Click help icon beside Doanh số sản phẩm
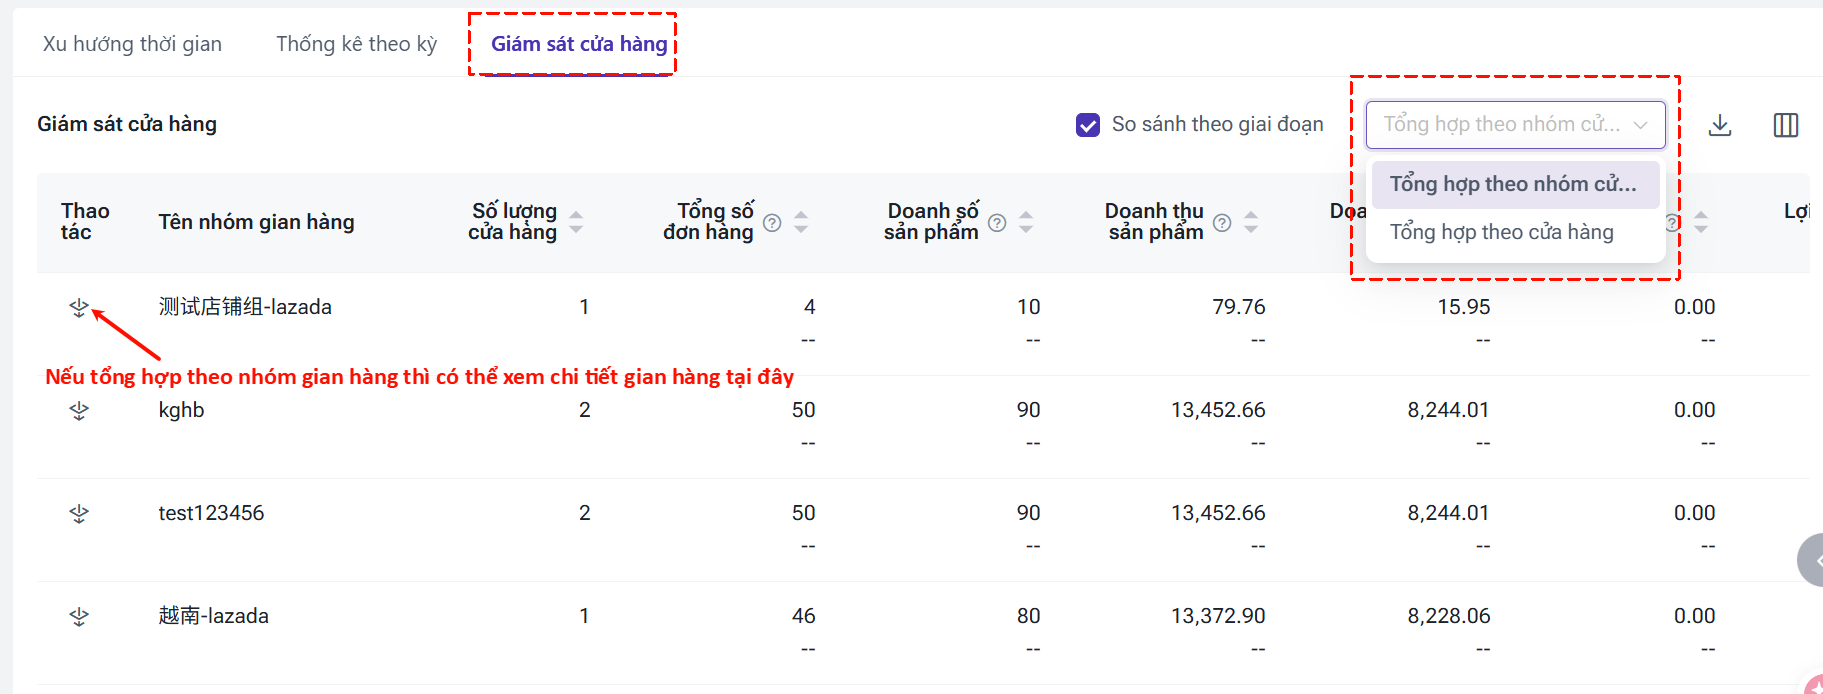This screenshot has width=1823, height=694. [x=997, y=223]
